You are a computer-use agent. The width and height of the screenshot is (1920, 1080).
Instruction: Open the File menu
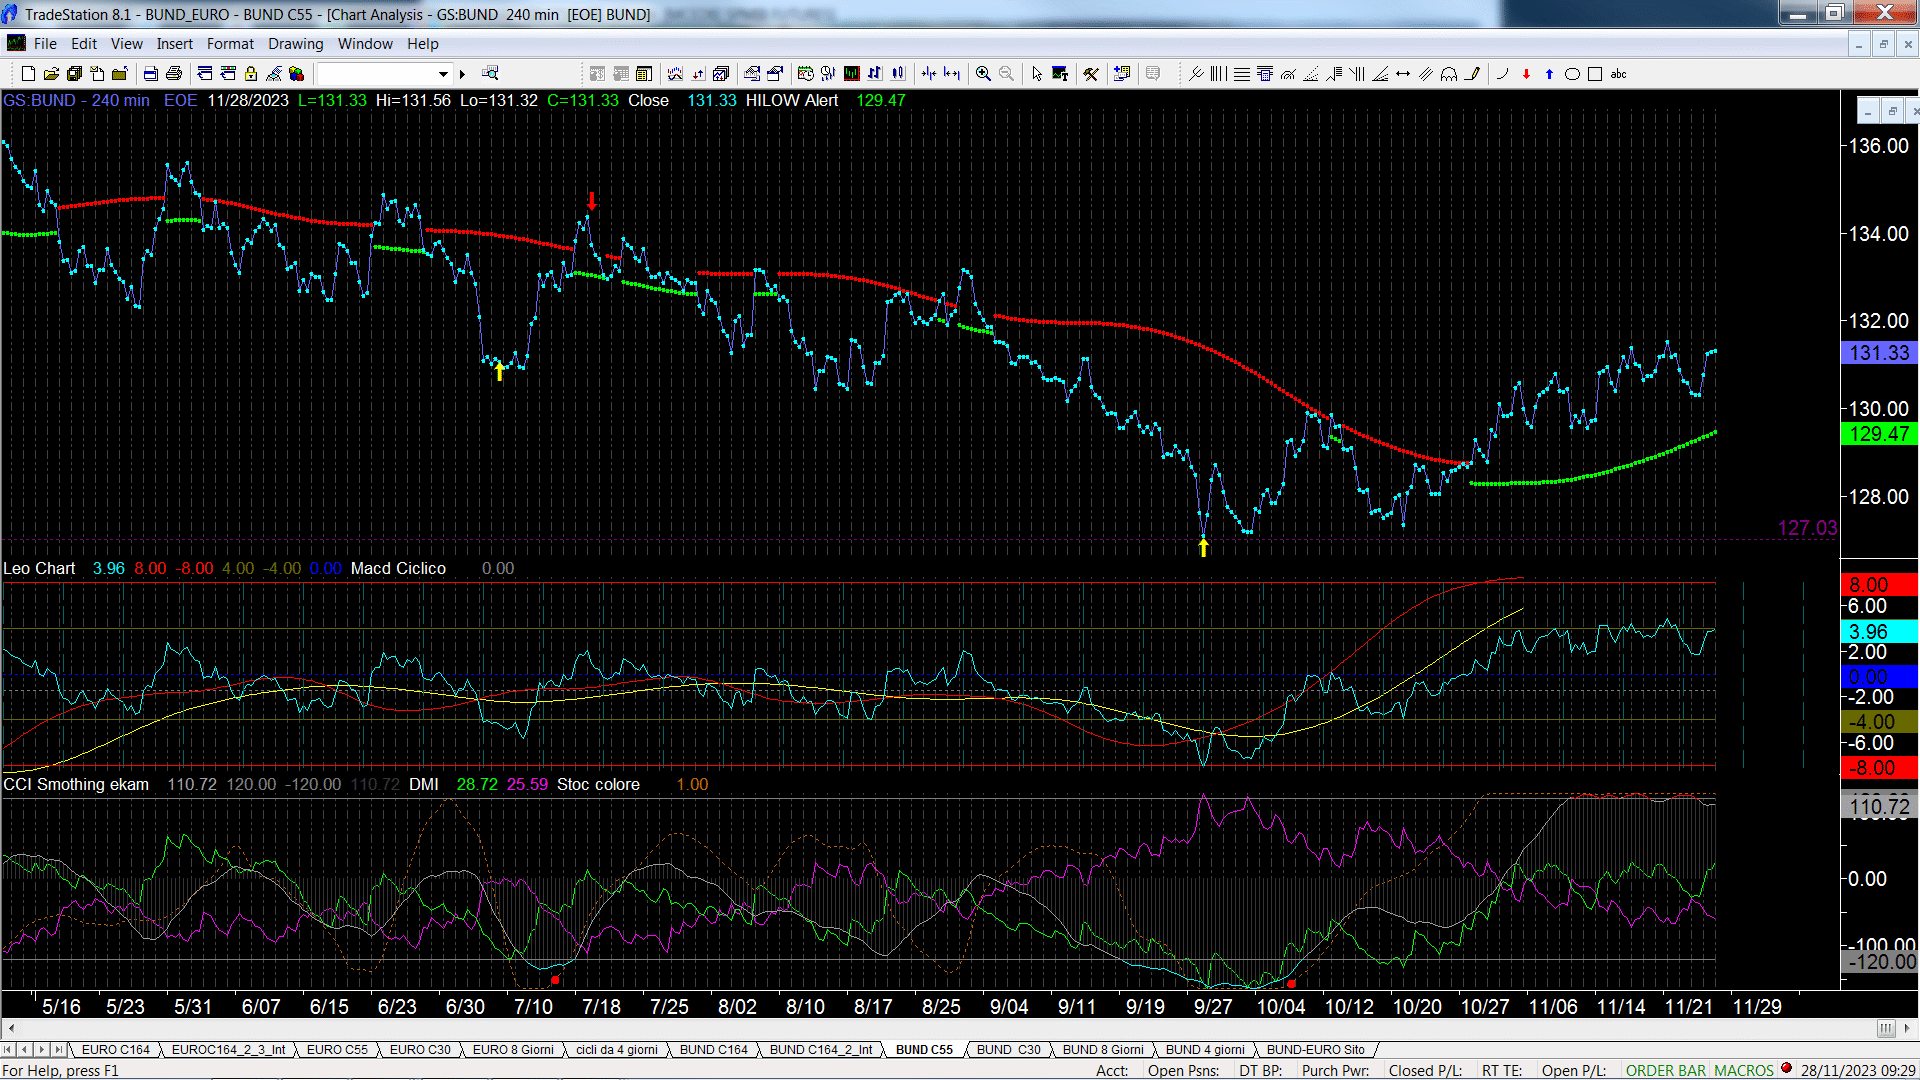pyautogui.click(x=45, y=44)
